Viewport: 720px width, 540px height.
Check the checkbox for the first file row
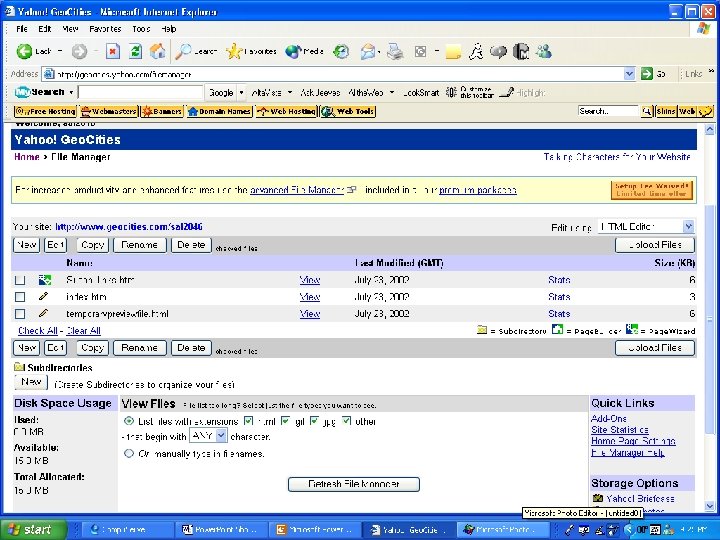tap(20, 280)
